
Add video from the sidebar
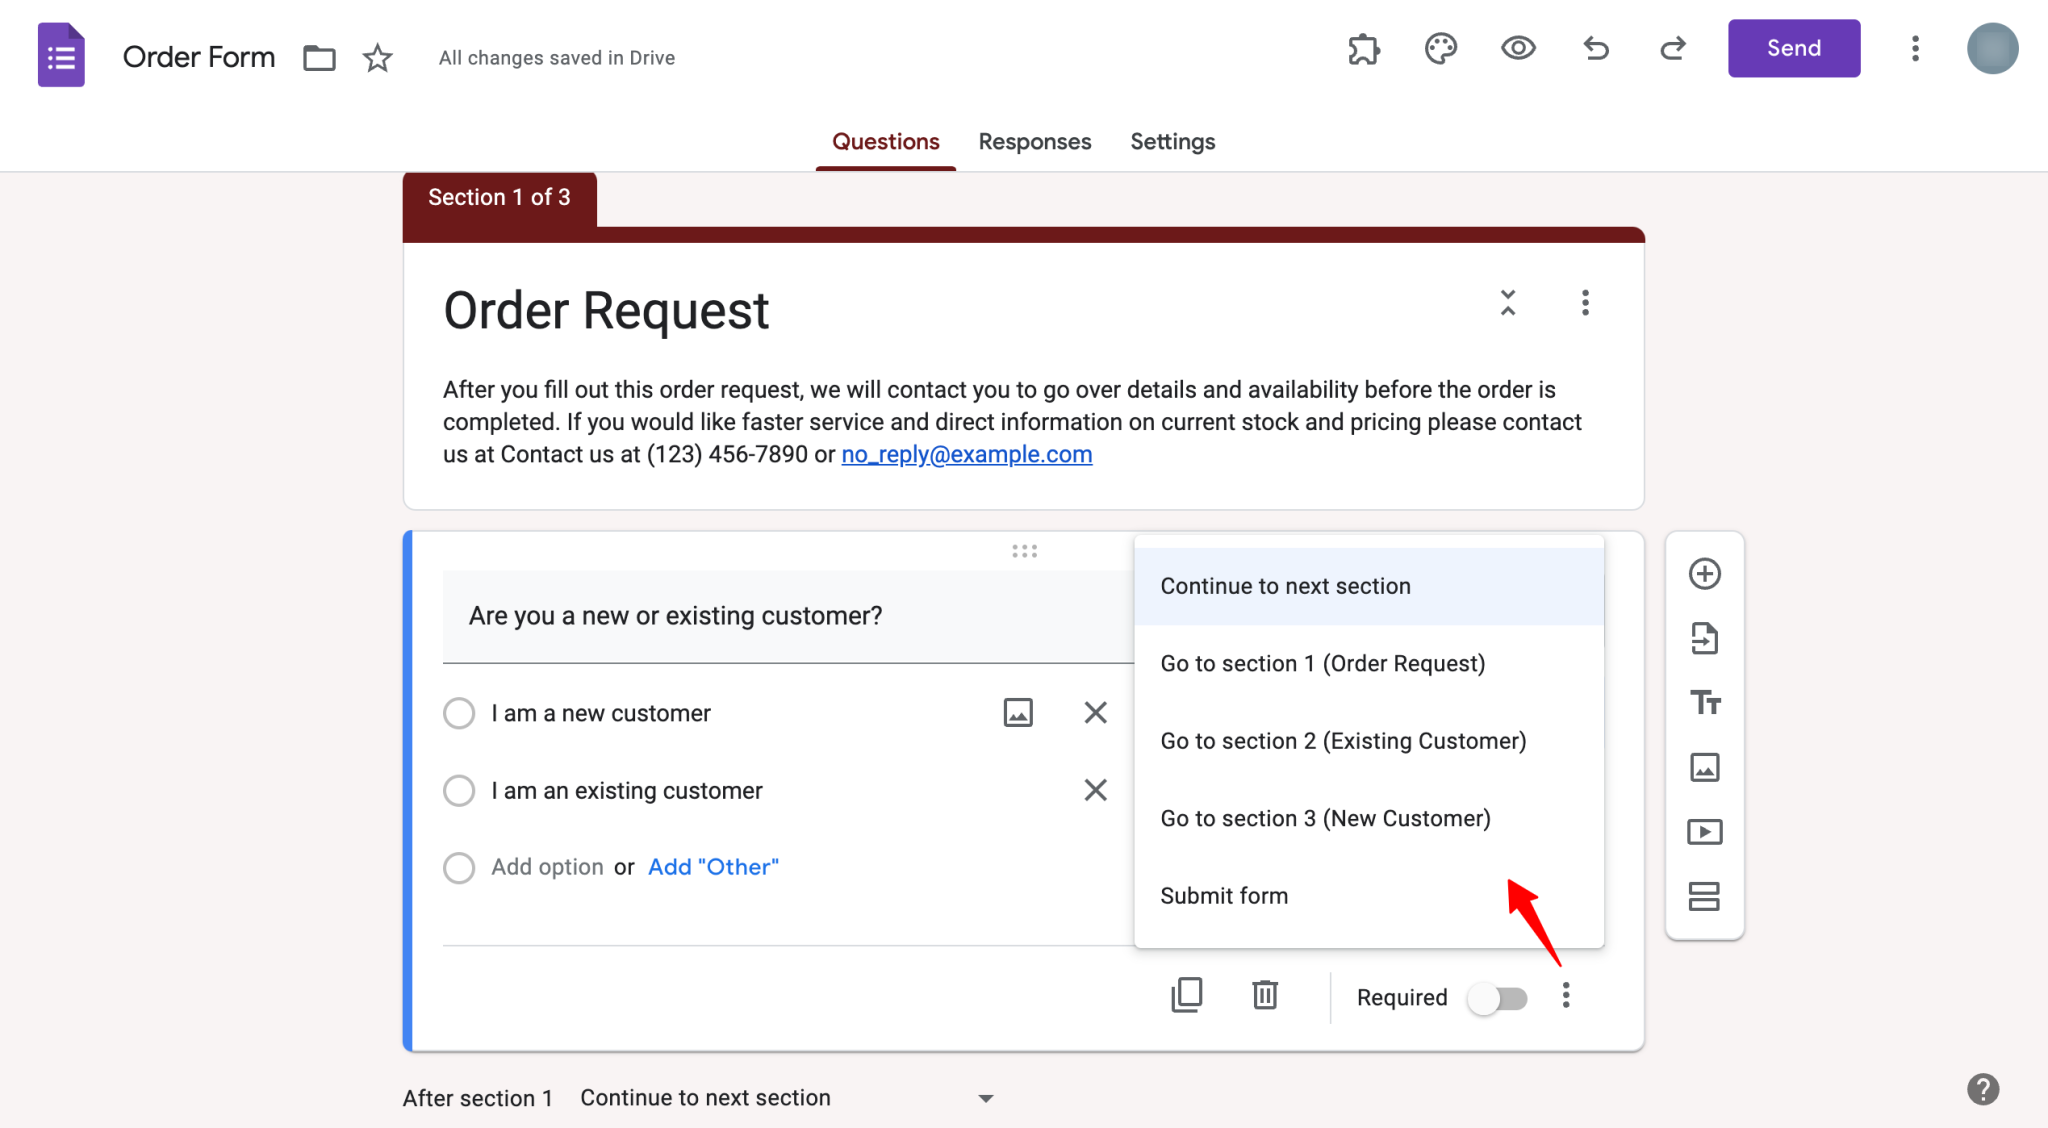[x=1704, y=832]
